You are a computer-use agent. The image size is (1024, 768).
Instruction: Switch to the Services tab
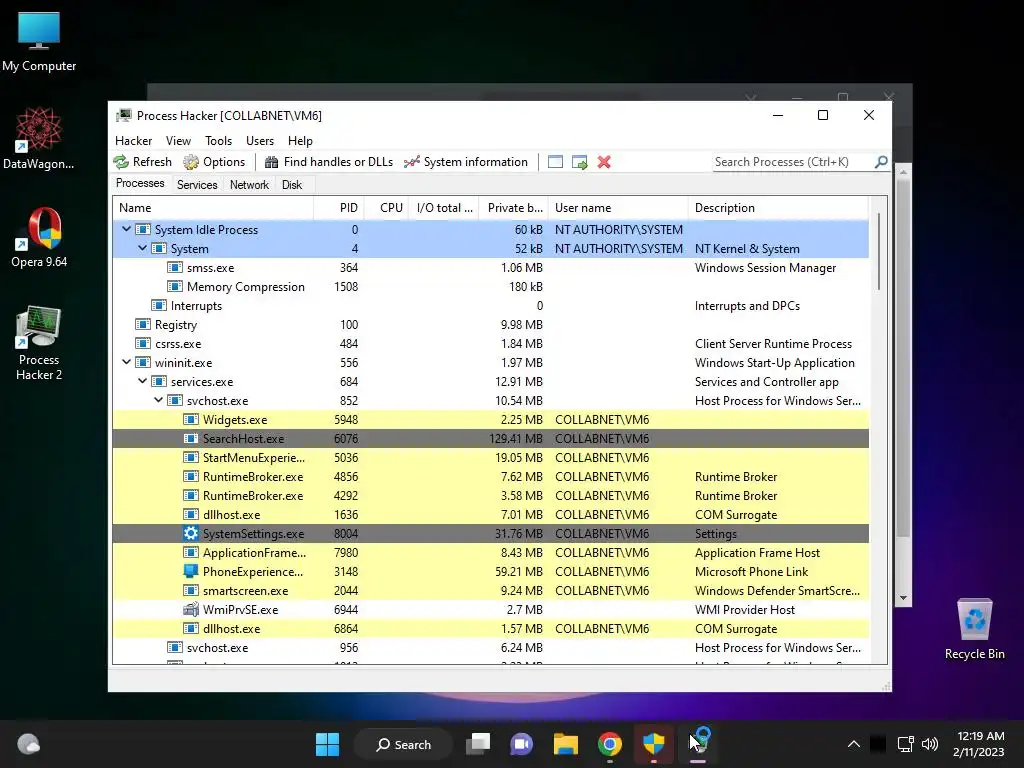click(197, 185)
